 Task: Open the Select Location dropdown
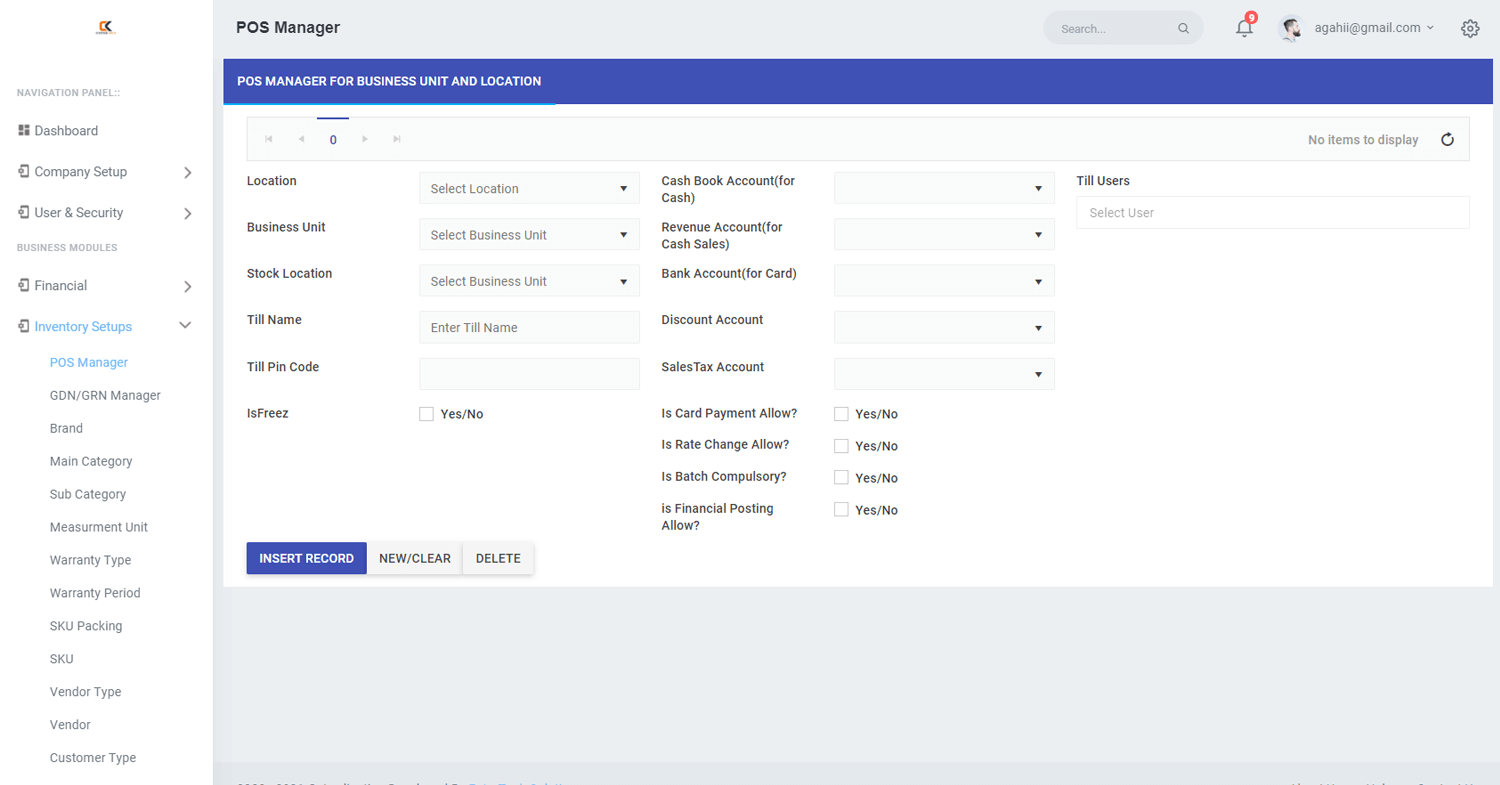pos(529,188)
